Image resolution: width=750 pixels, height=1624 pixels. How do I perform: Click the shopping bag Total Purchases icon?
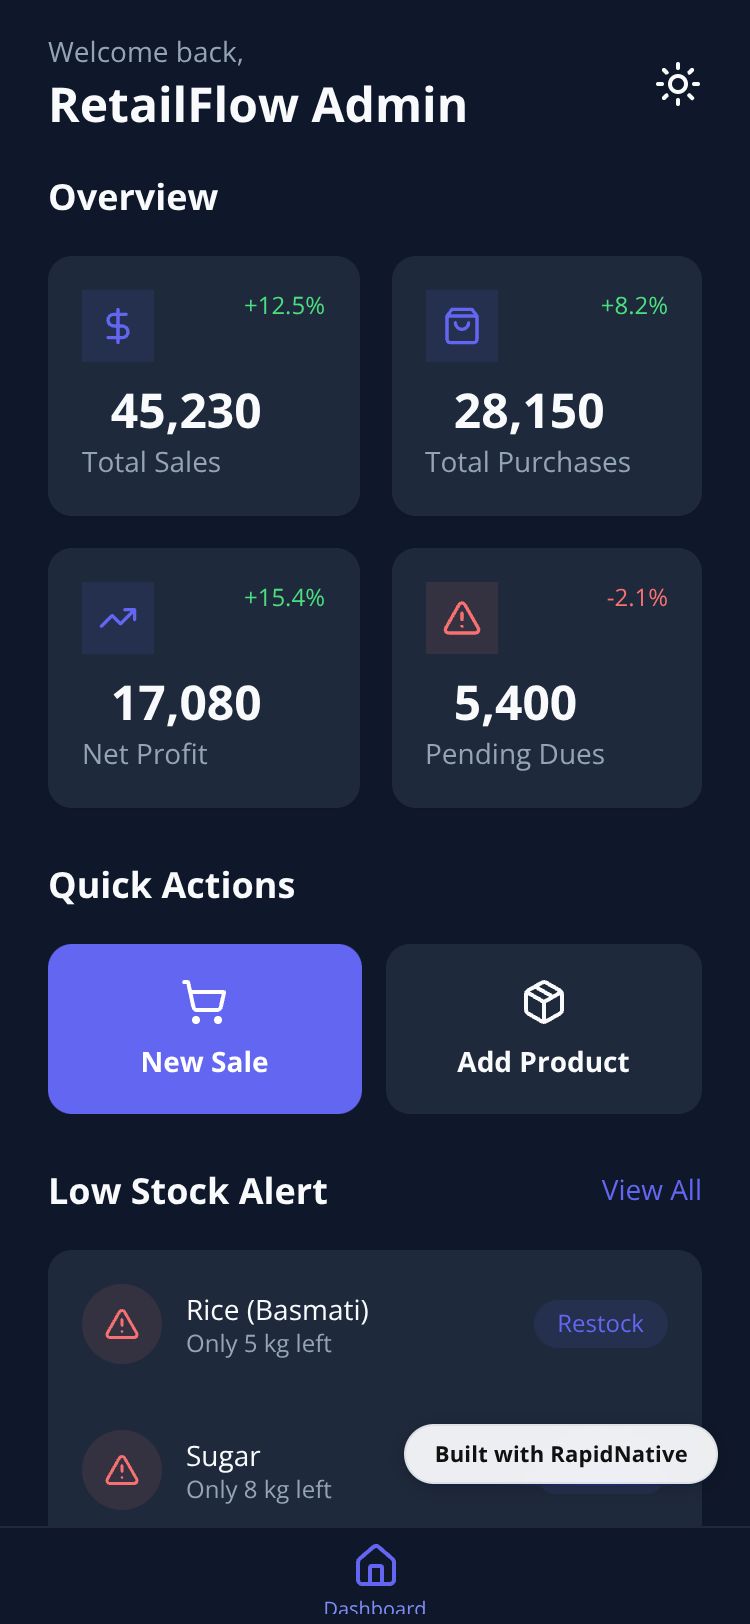(462, 326)
